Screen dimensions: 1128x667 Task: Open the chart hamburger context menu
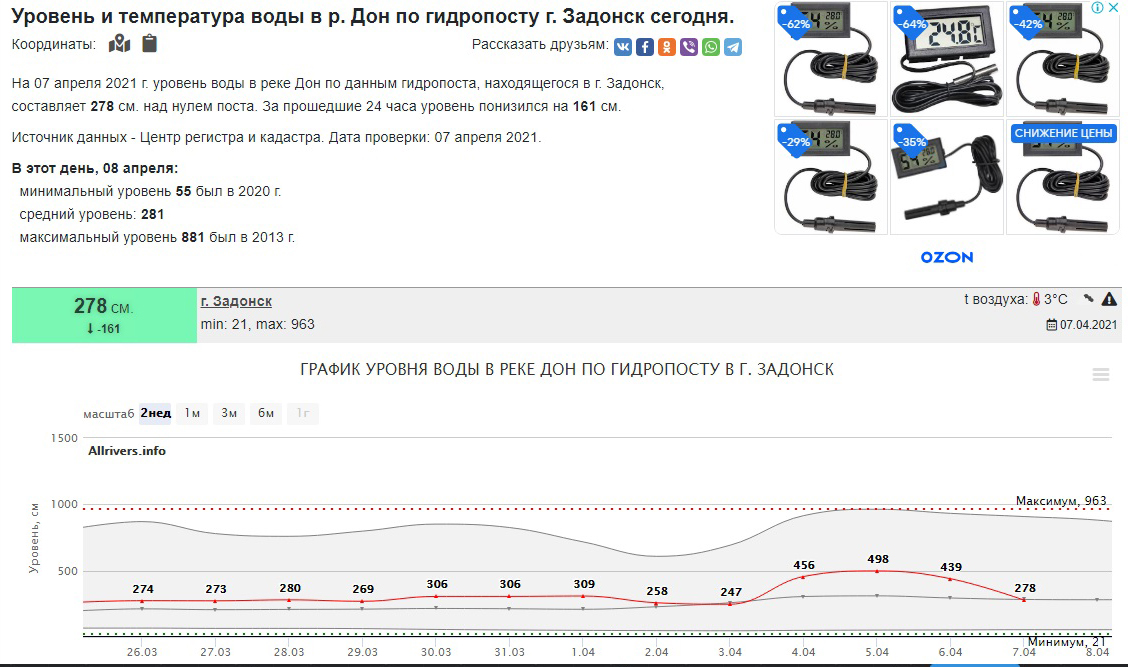pyautogui.click(x=1101, y=374)
